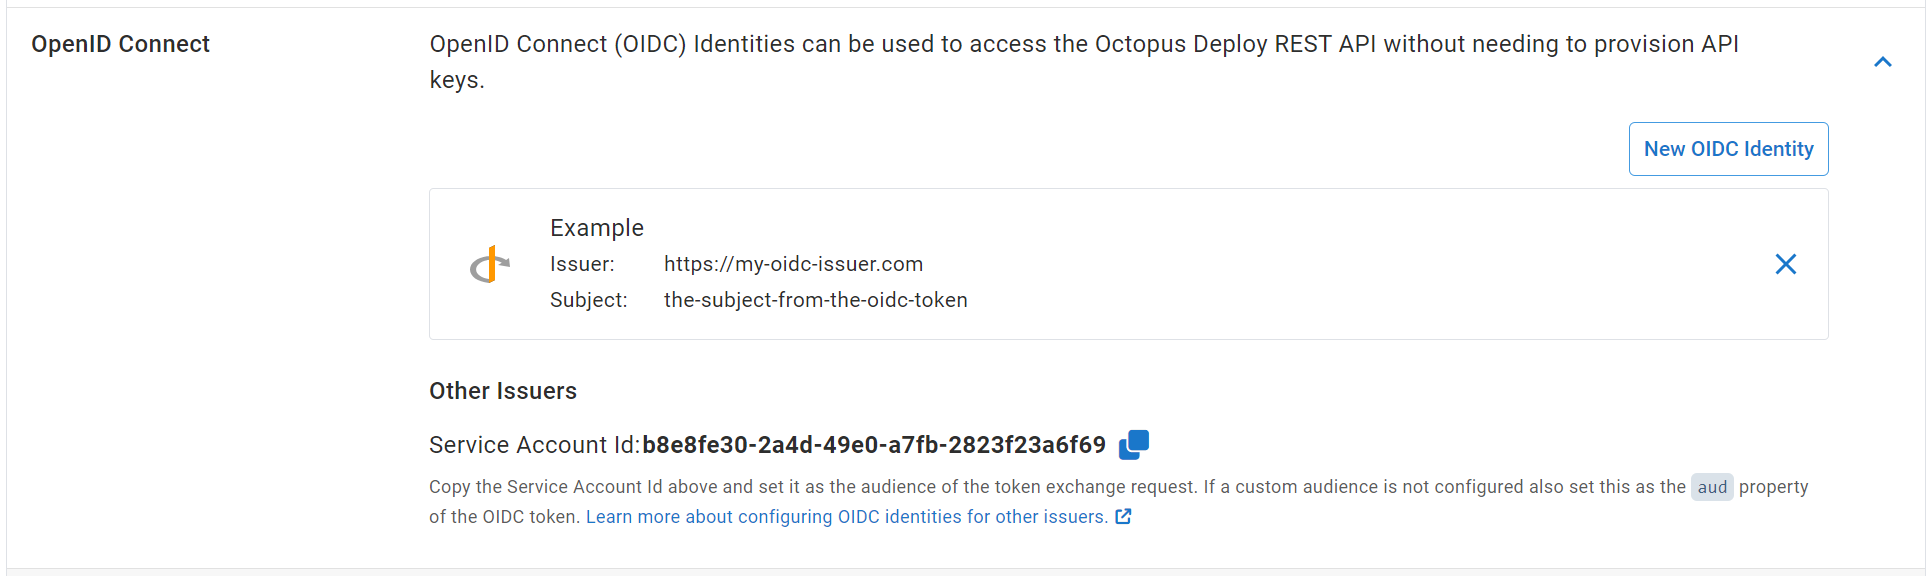The height and width of the screenshot is (576, 1931).
Task: Open the Example identity by its title
Action: click(x=597, y=228)
